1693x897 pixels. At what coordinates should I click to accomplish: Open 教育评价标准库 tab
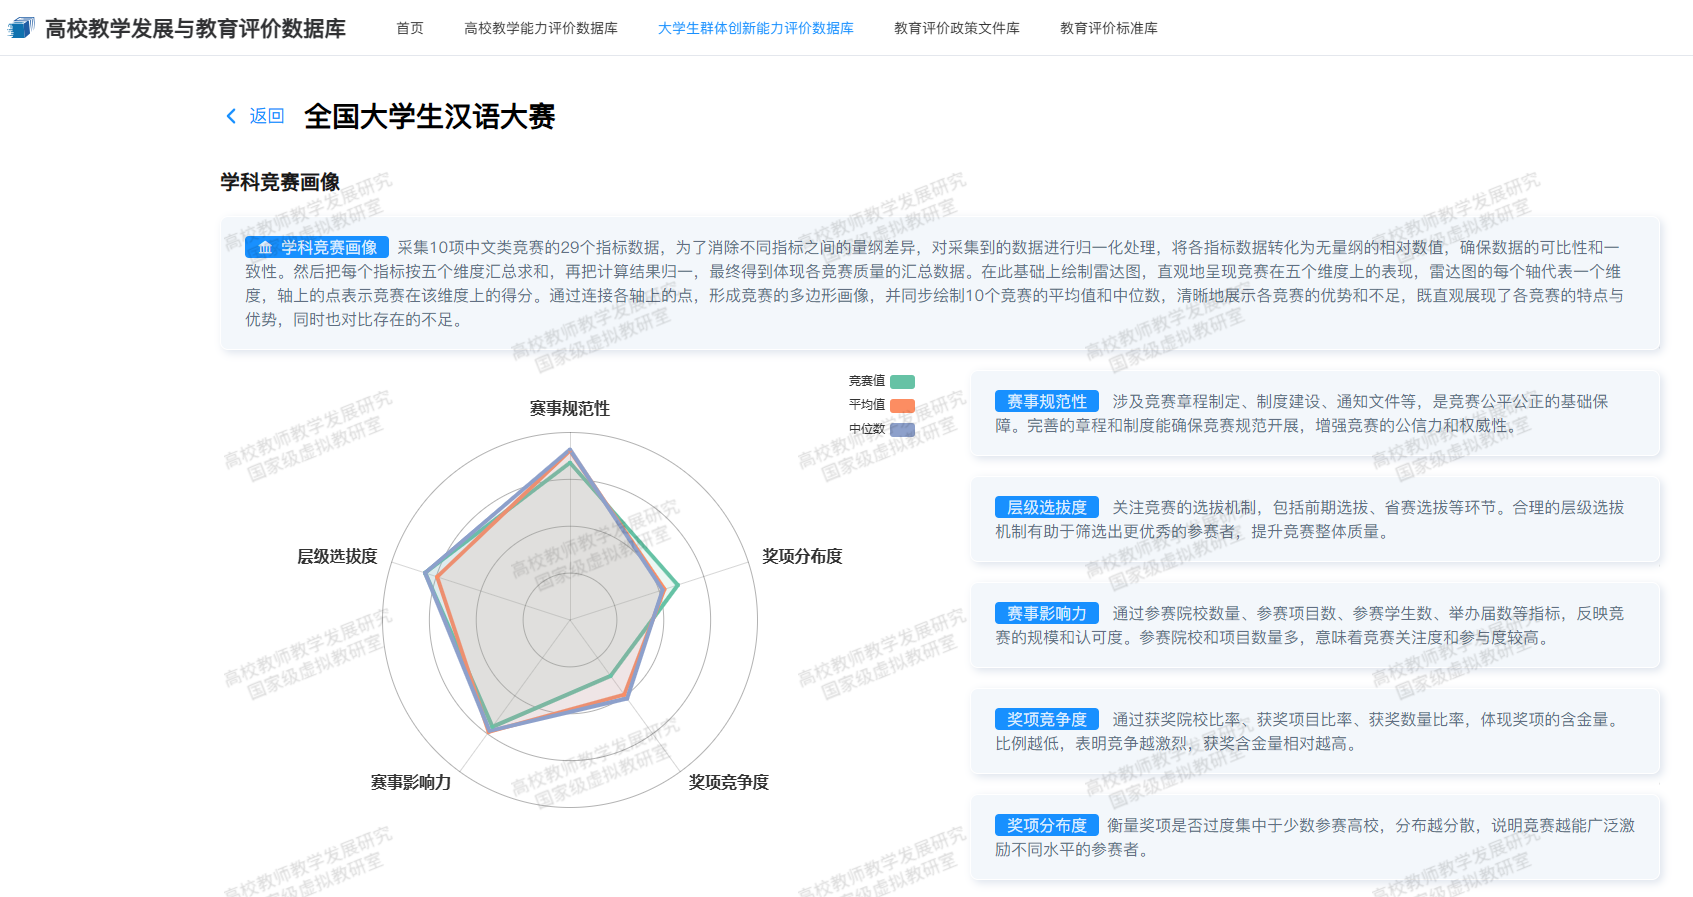tap(1109, 28)
